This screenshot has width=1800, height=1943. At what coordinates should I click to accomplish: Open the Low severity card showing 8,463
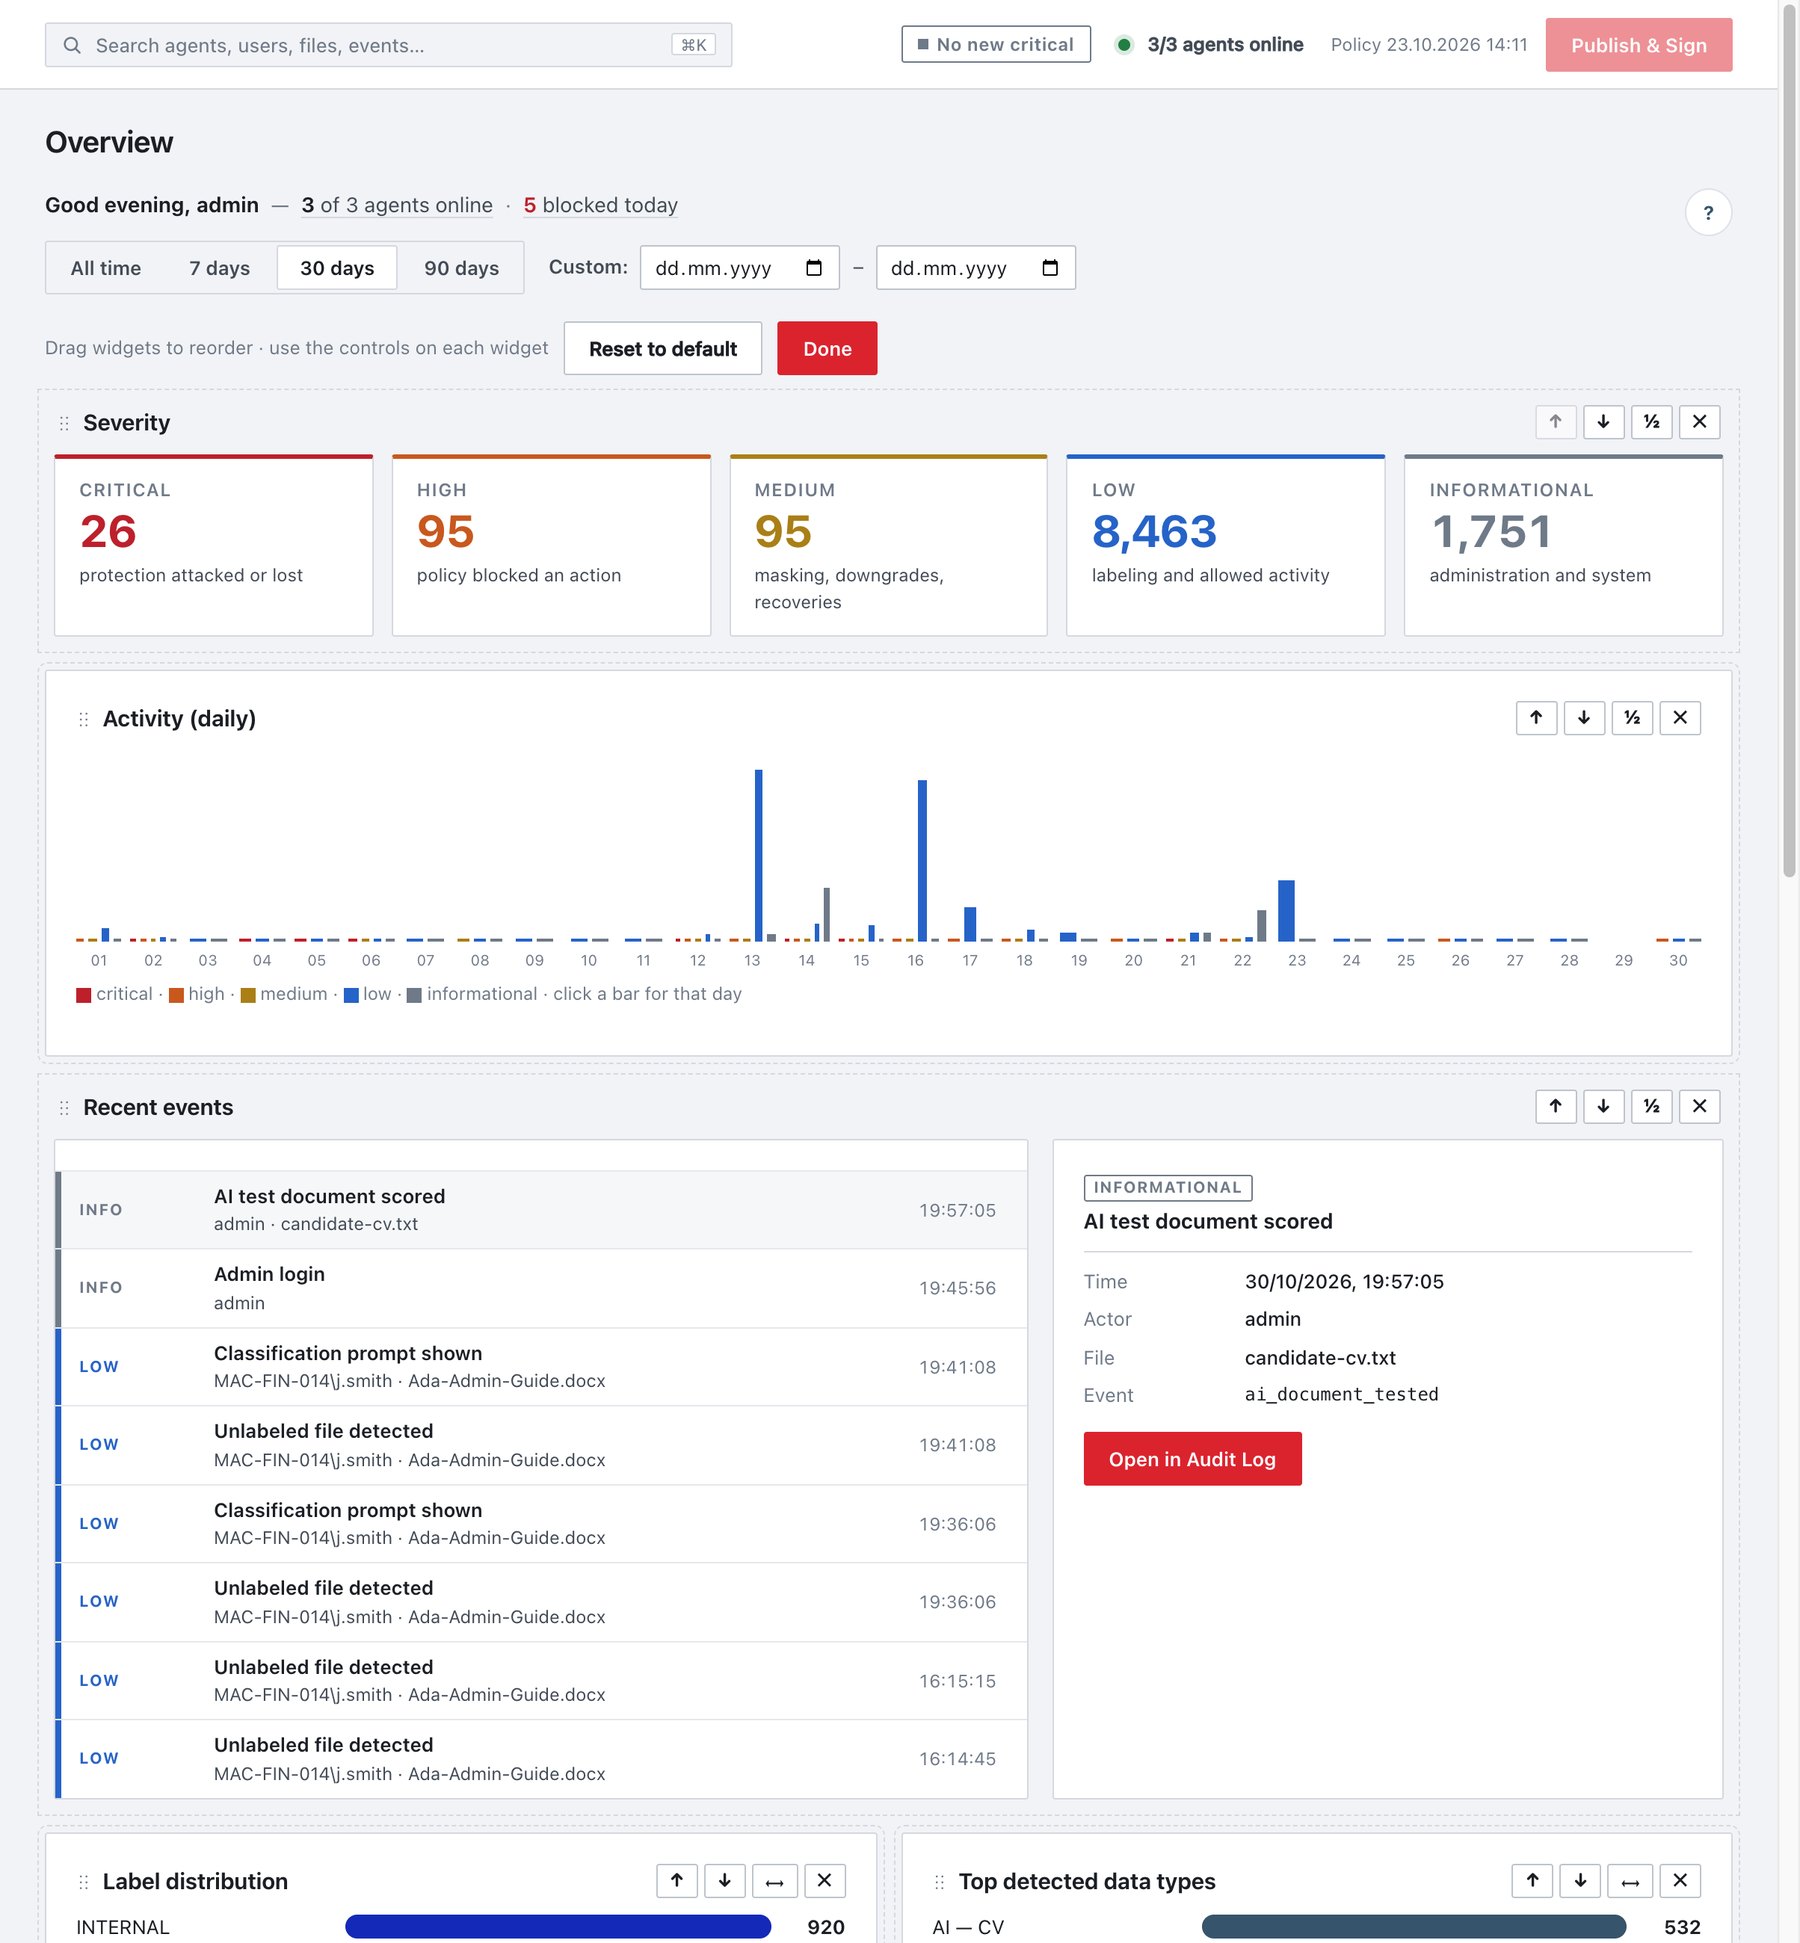coord(1225,546)
